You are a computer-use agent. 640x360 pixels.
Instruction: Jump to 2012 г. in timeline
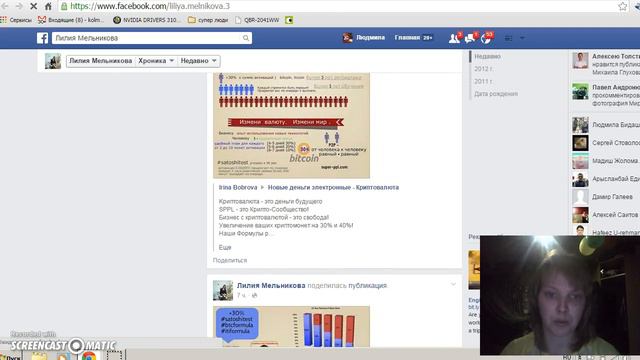483,69
